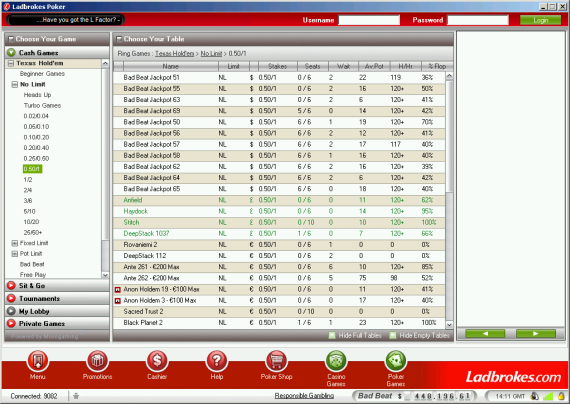Click the My Lobby gray arrow icon
The image size is (570, 404).
pos(11,311)
